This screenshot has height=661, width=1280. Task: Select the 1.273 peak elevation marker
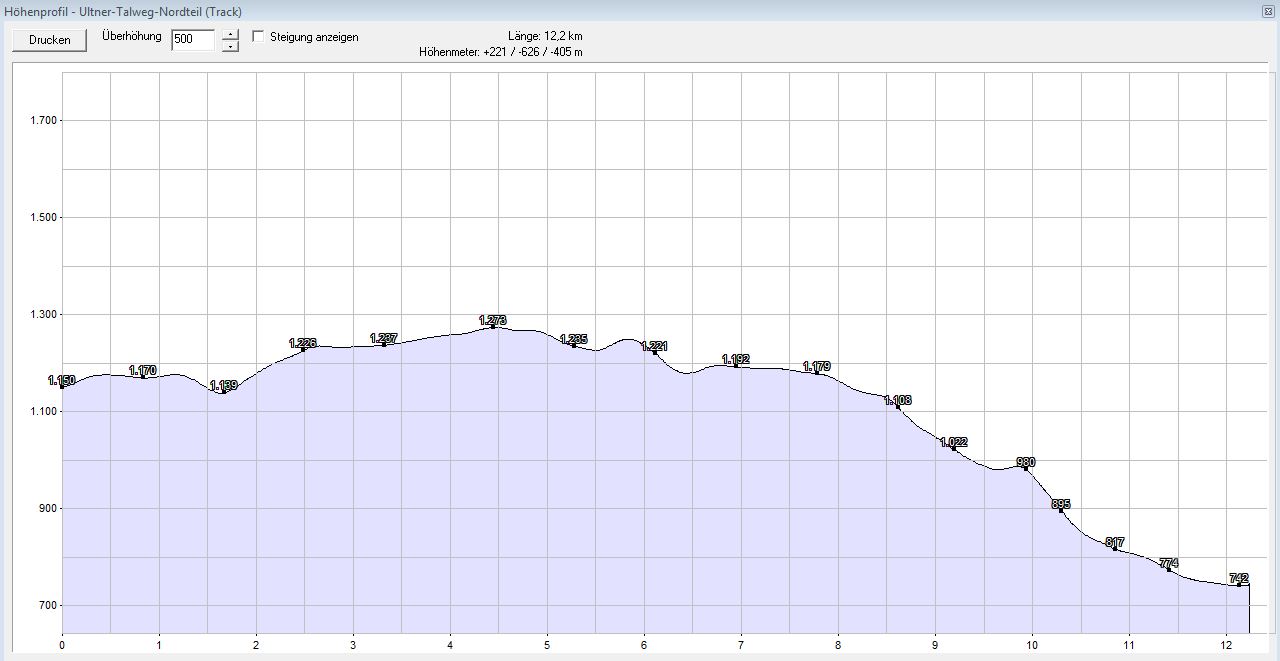(492, 325)
